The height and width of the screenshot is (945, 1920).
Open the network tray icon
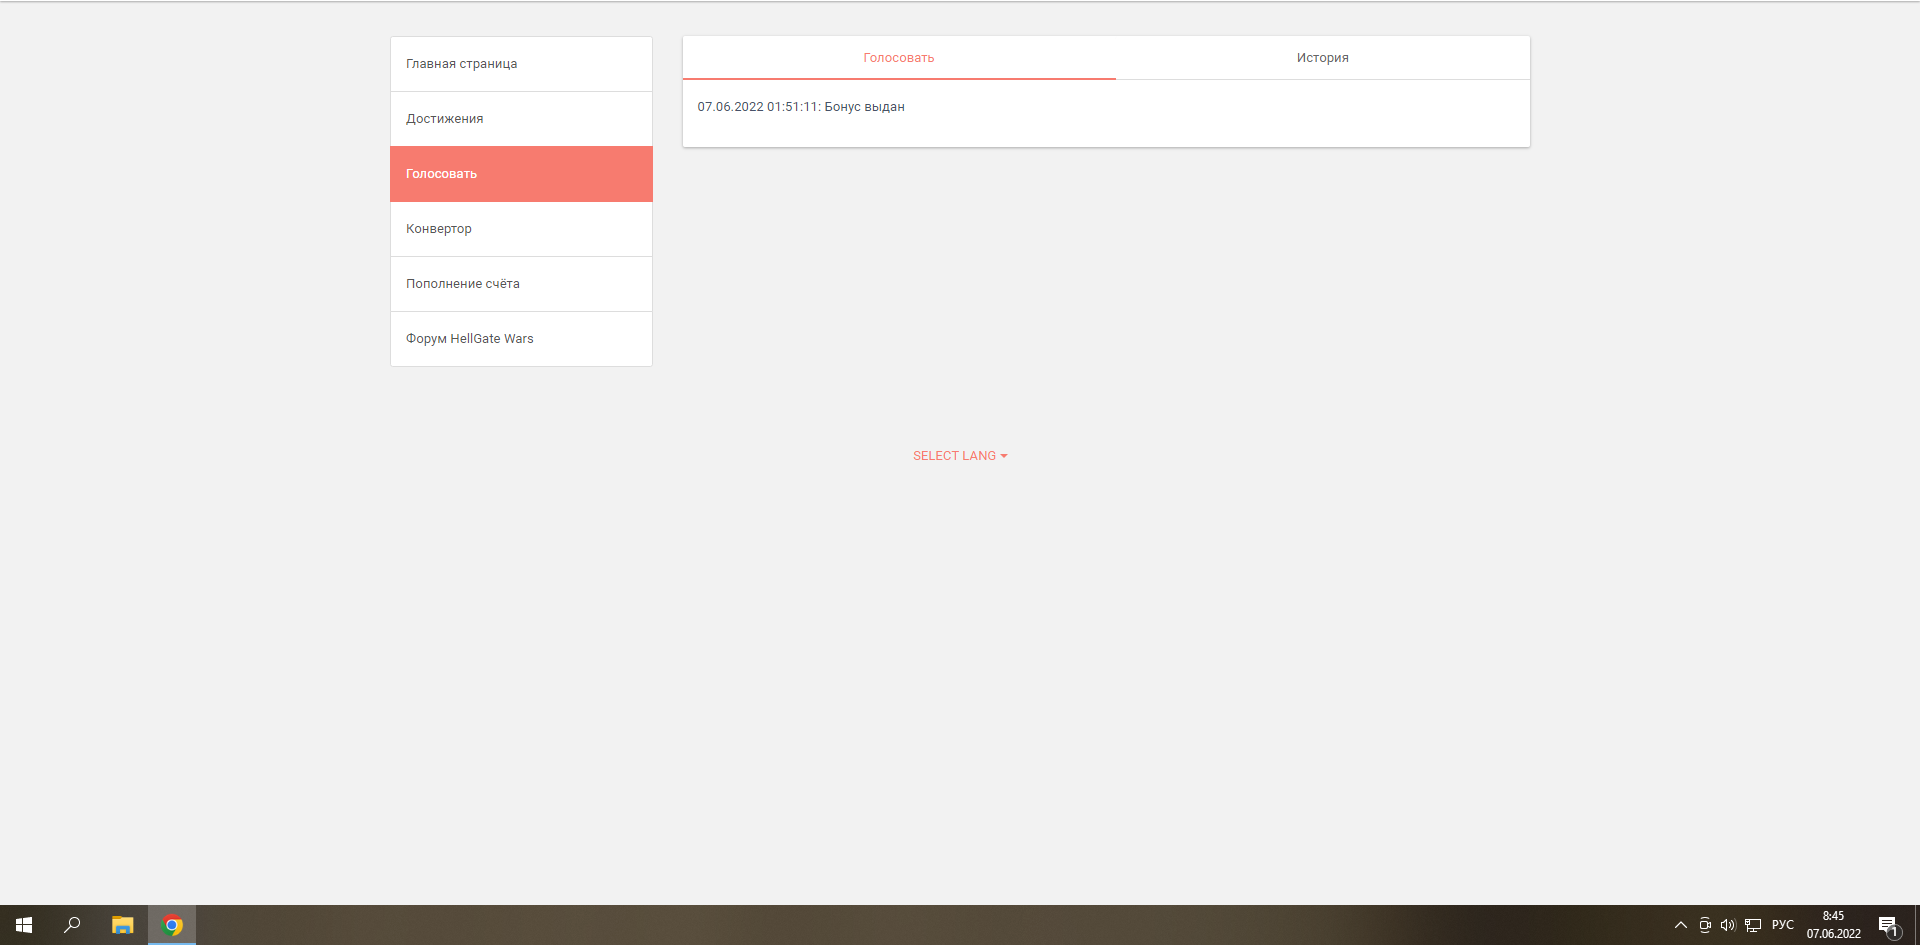pyautogui.click(x=1753, y=925)
